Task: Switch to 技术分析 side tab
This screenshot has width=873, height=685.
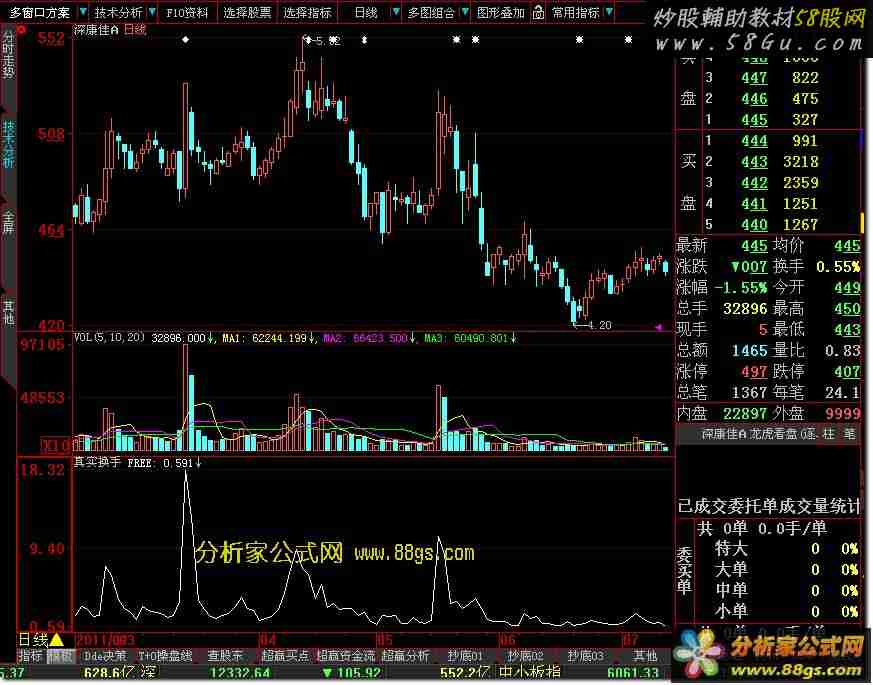Action: tap(8, 144)
